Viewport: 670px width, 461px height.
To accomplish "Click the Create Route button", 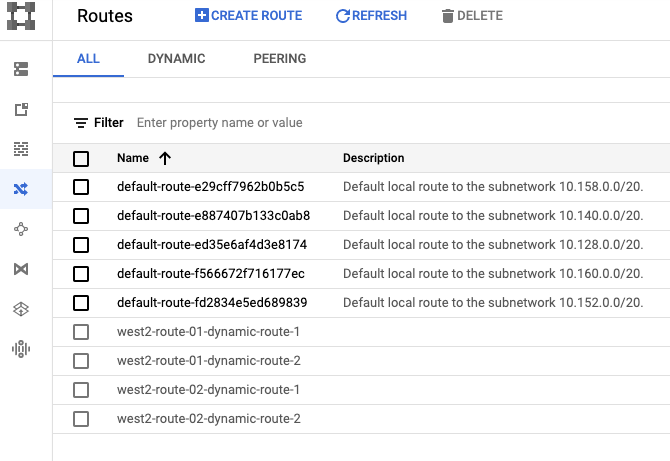I will coord(248,16).
